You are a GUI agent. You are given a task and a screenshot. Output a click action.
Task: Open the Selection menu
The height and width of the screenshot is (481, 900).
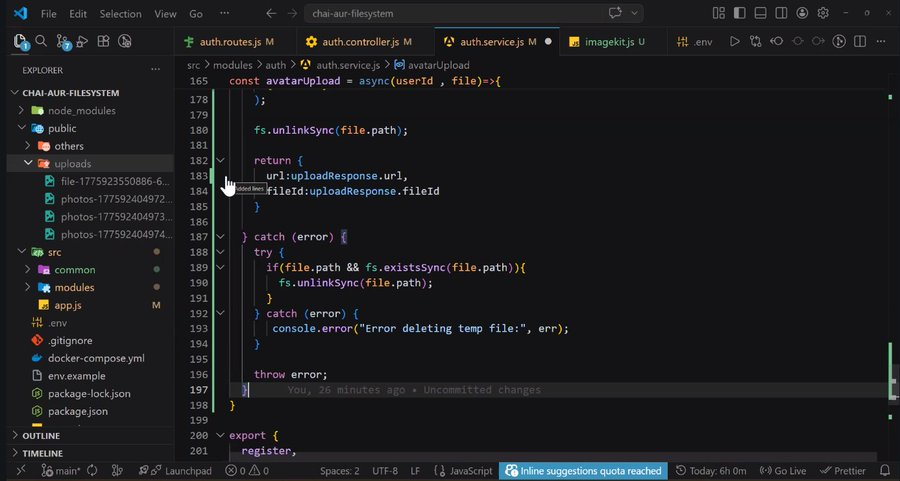click(x=121, y=14)
